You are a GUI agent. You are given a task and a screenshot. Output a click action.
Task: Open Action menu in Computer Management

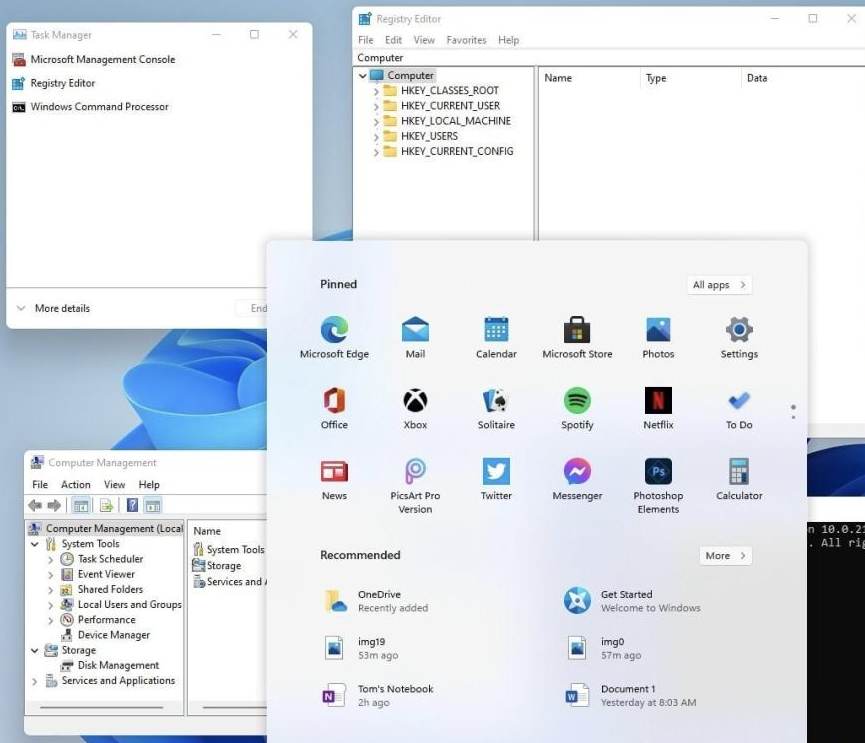pyautogui.click(x=76, y=485)
